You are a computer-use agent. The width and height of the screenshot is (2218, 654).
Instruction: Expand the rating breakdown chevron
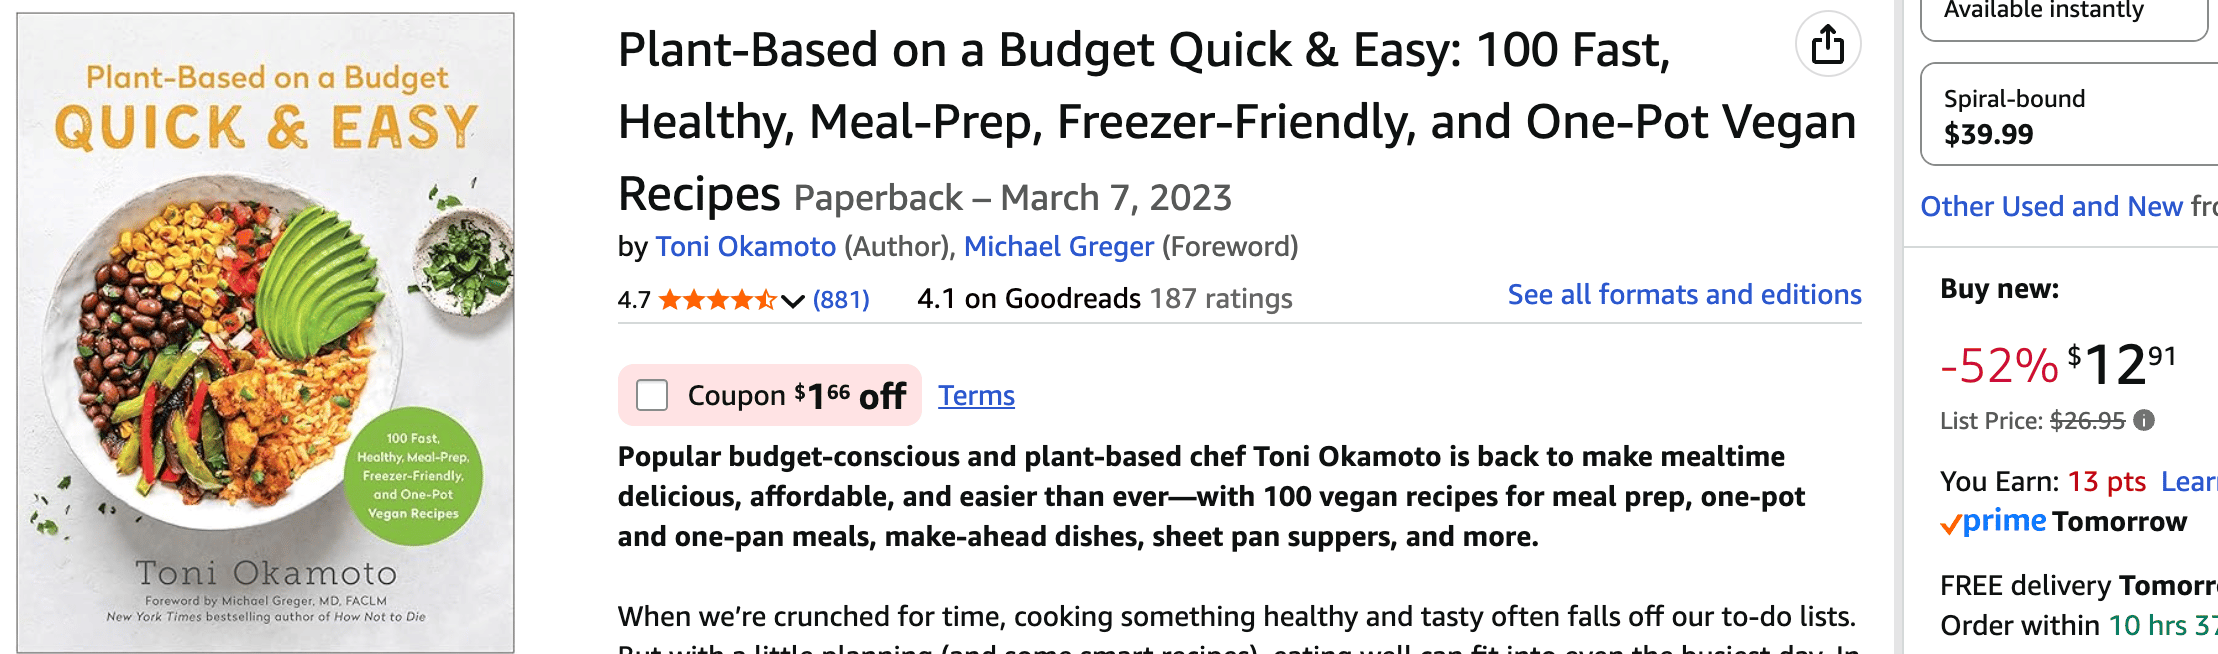pyautogui.click(x=793, y=301)
